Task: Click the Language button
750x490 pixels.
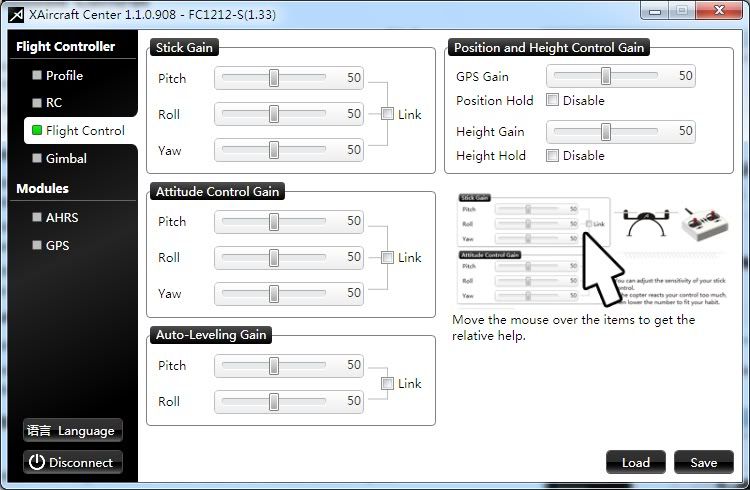Action: click(73, 431)
